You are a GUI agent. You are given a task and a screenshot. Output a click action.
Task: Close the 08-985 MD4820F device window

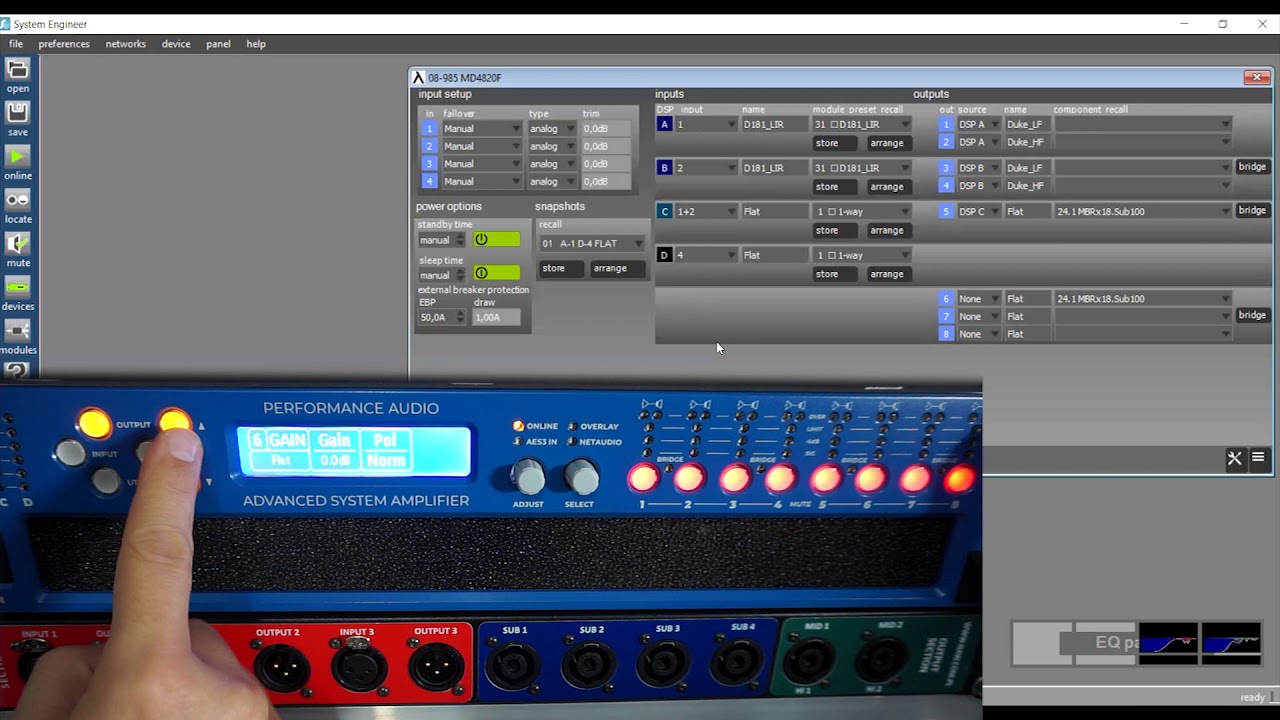coord(1257,77)
